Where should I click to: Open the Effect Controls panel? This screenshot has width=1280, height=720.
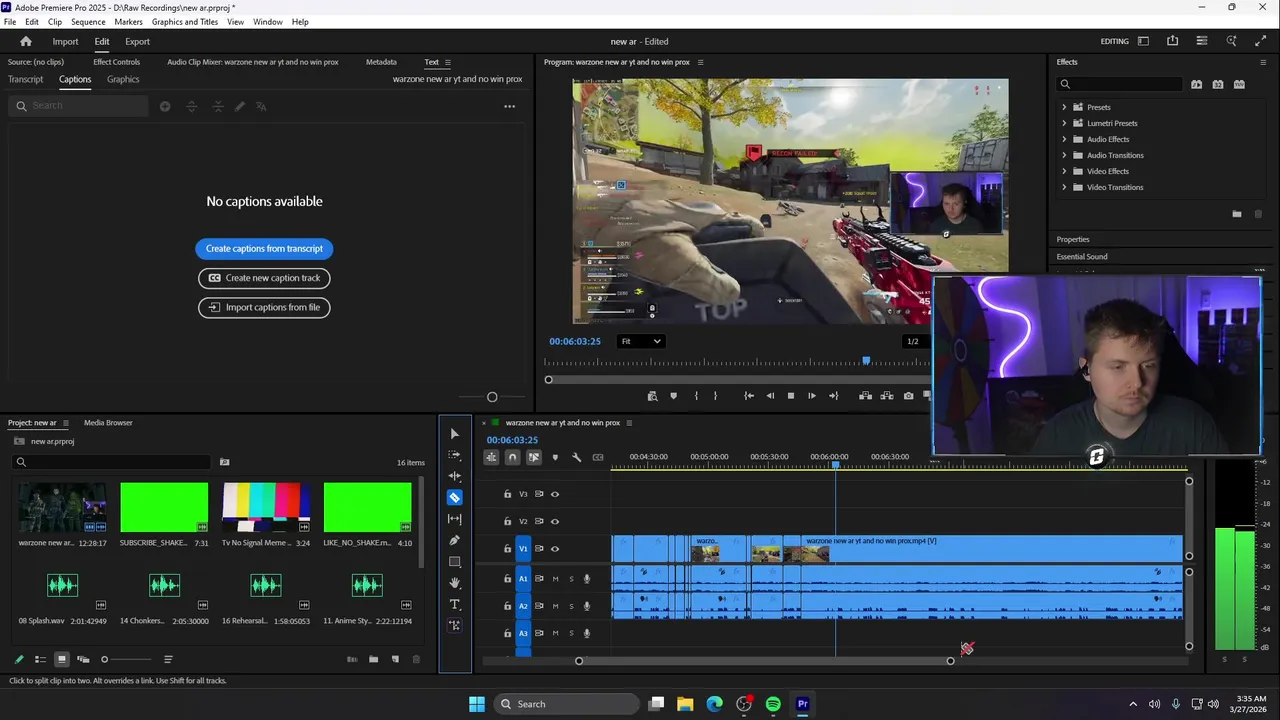point(116,62)
